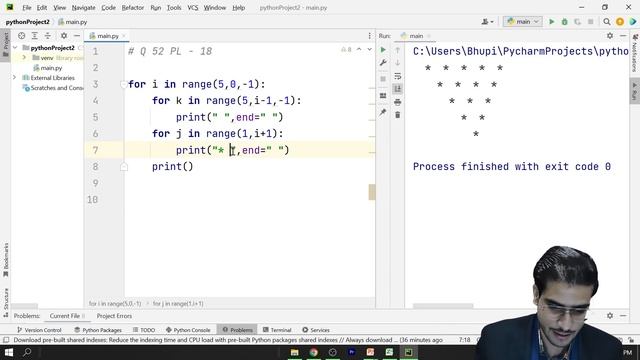
Task: Open the File menu
Action: (27, 8)
